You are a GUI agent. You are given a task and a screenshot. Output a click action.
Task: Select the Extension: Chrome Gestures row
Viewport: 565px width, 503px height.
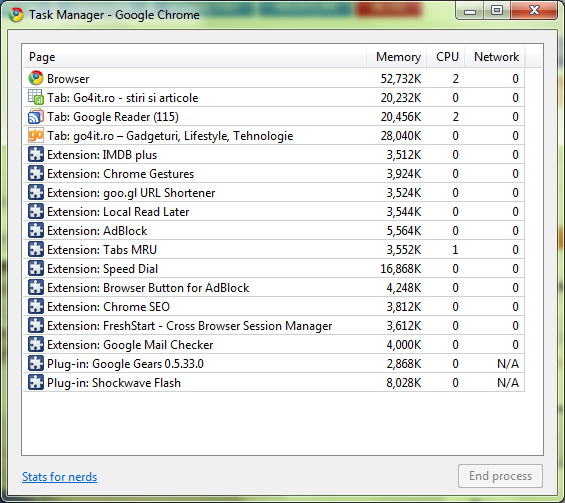(x=274, y=174)
